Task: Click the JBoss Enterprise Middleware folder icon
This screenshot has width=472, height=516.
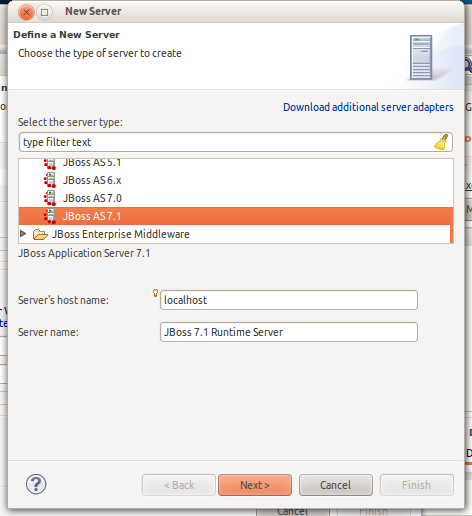Action: click(x=40, y=234)
